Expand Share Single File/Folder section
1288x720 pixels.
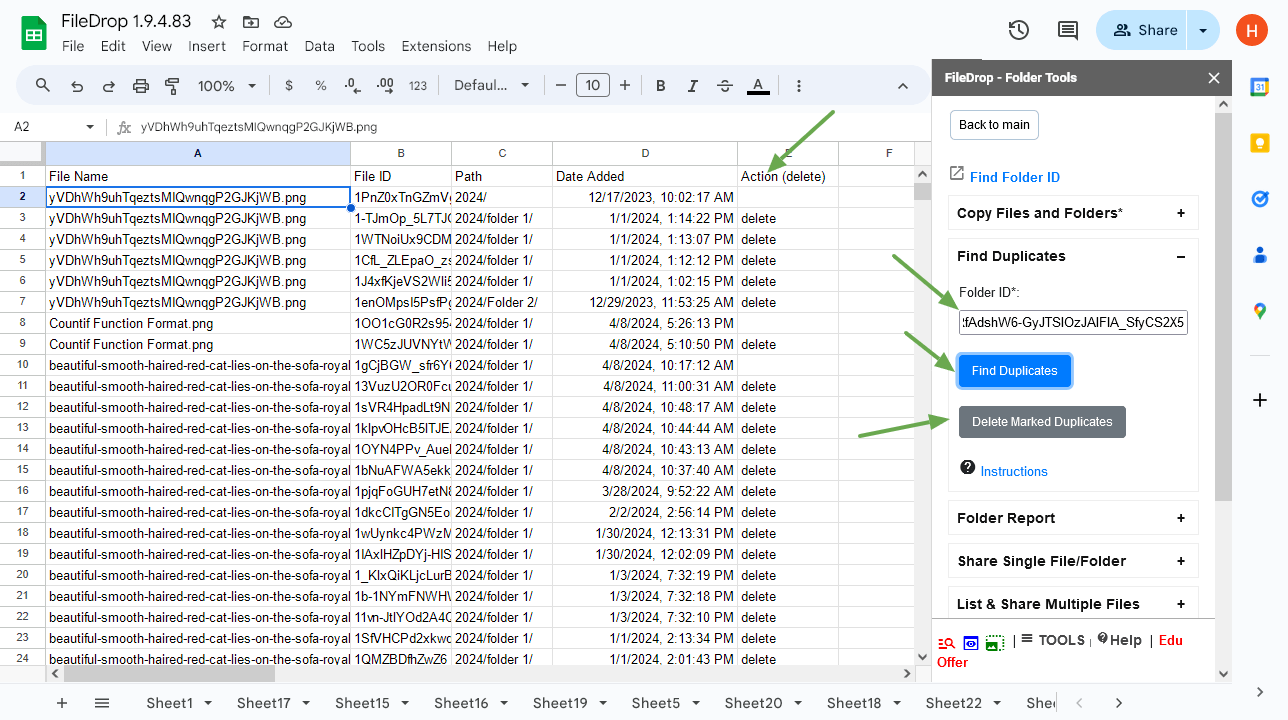coord(1073,561)
